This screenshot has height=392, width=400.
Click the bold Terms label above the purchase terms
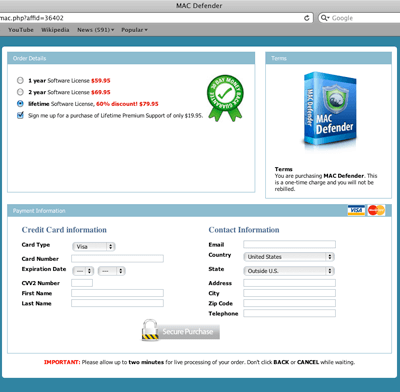pyautogui.click(x=284, y=169)
